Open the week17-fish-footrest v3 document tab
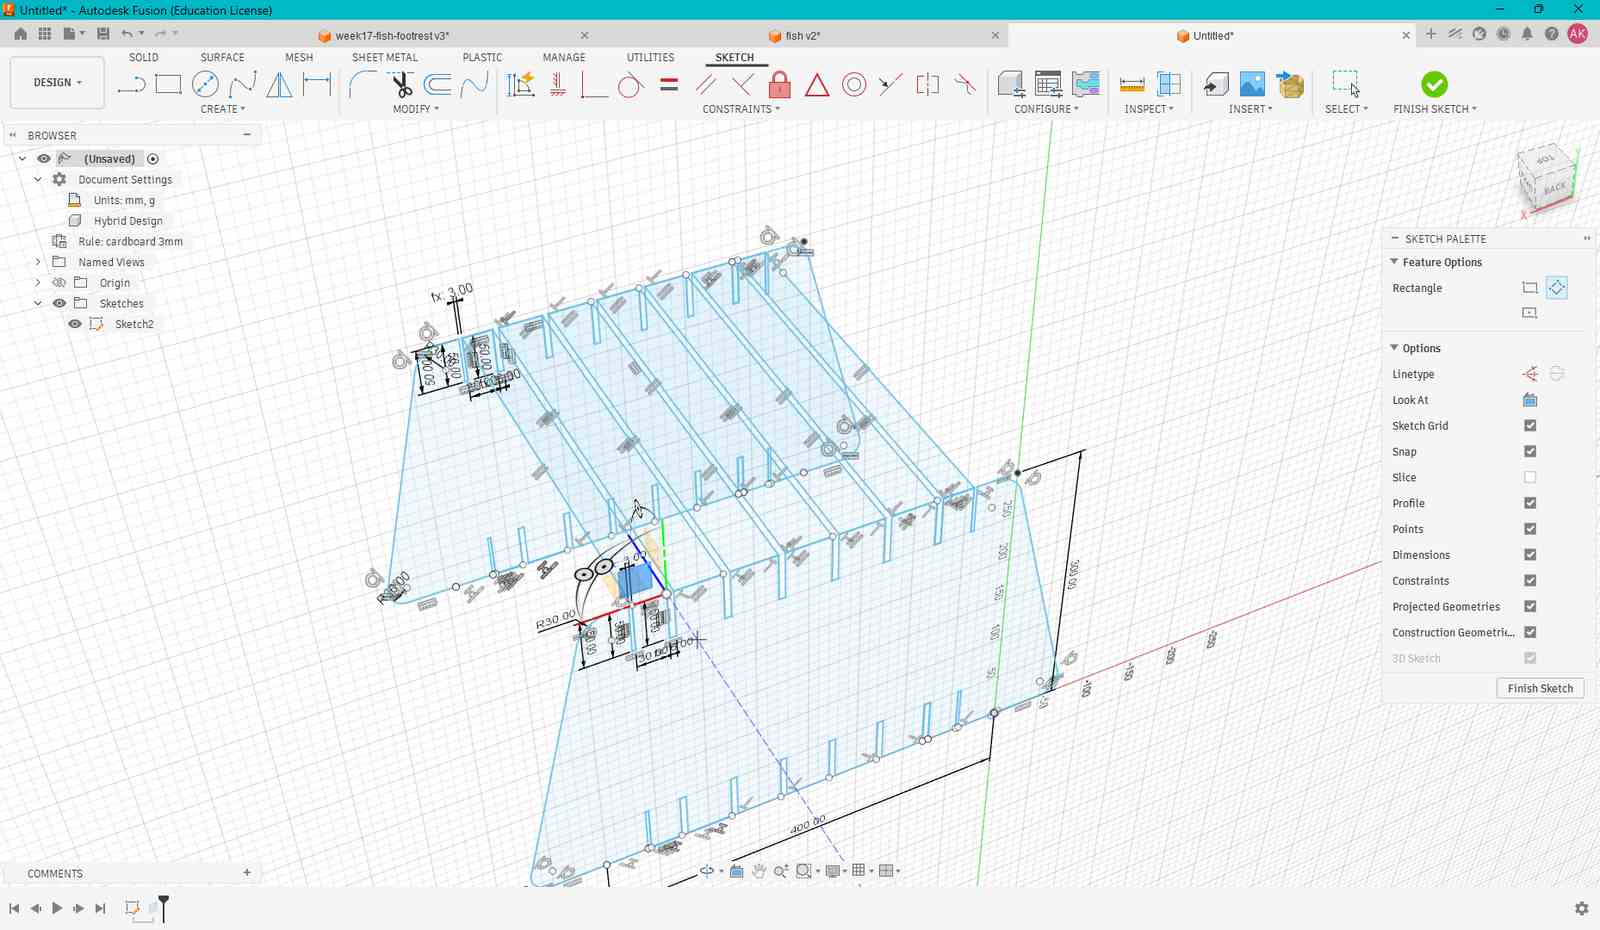The width and height of the screenshot is (1600, 930). (x=392, y=35)
